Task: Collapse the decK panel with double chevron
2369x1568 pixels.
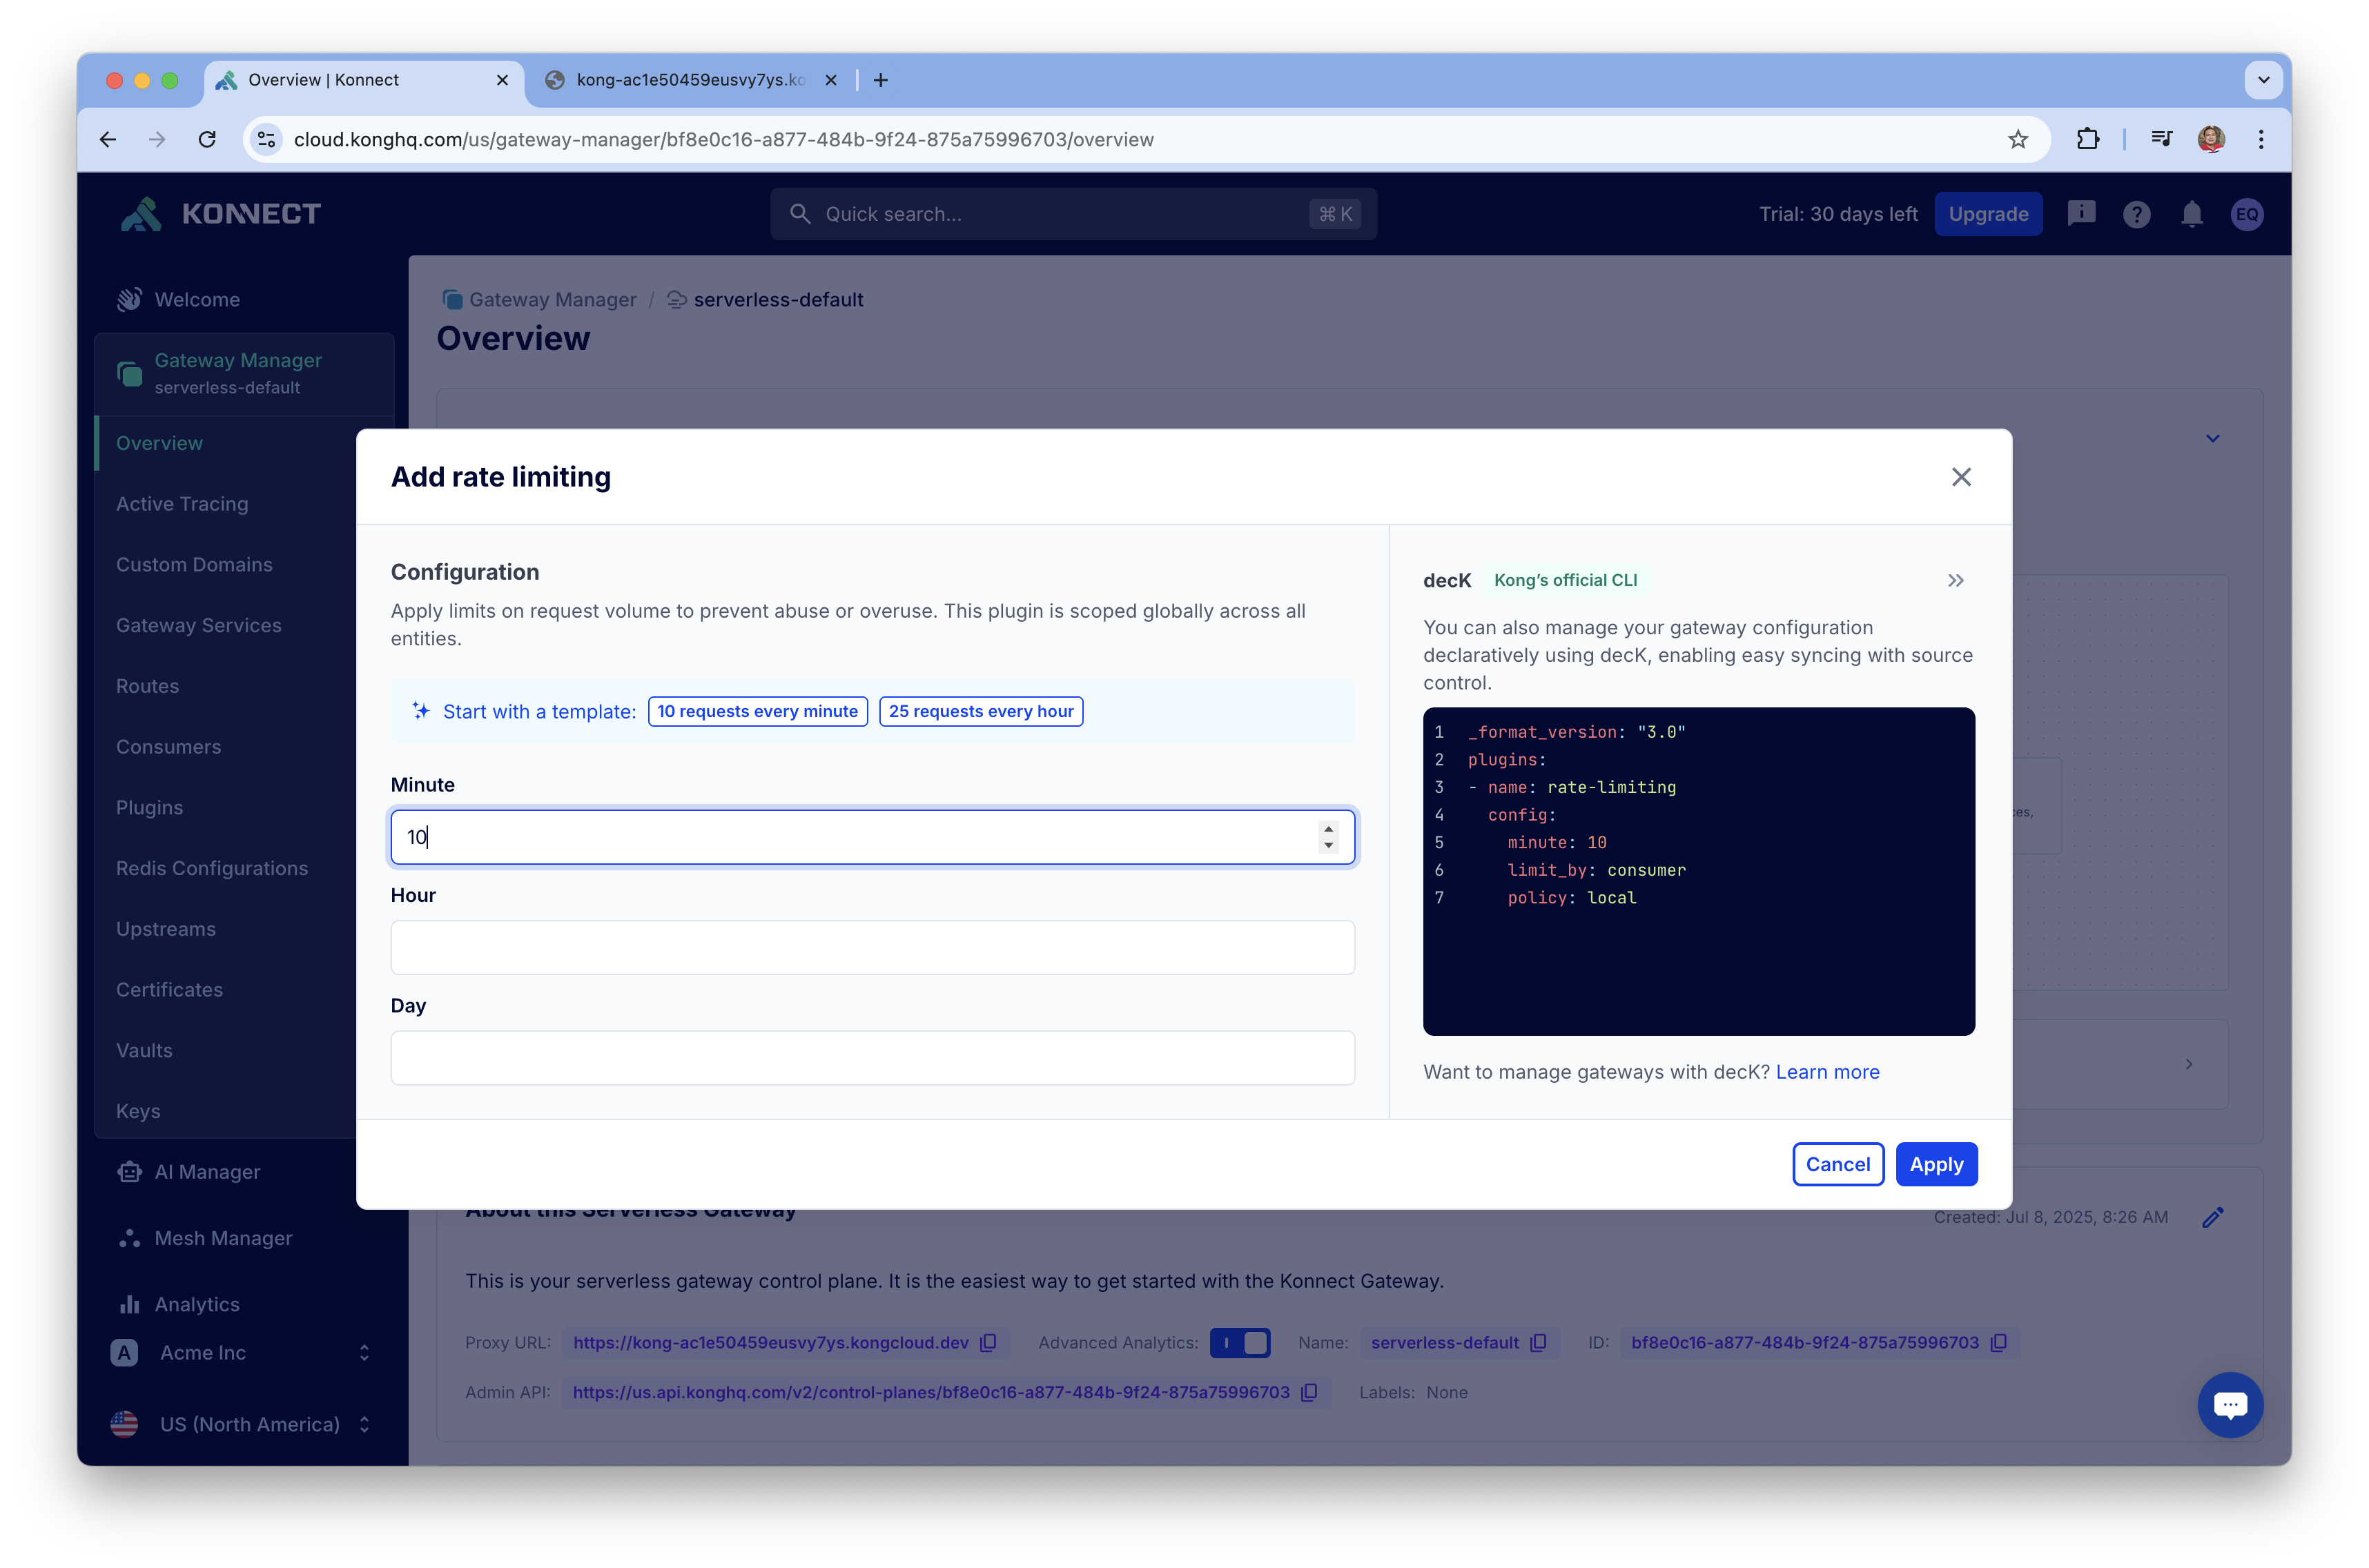Action: tap(1955, 581)
